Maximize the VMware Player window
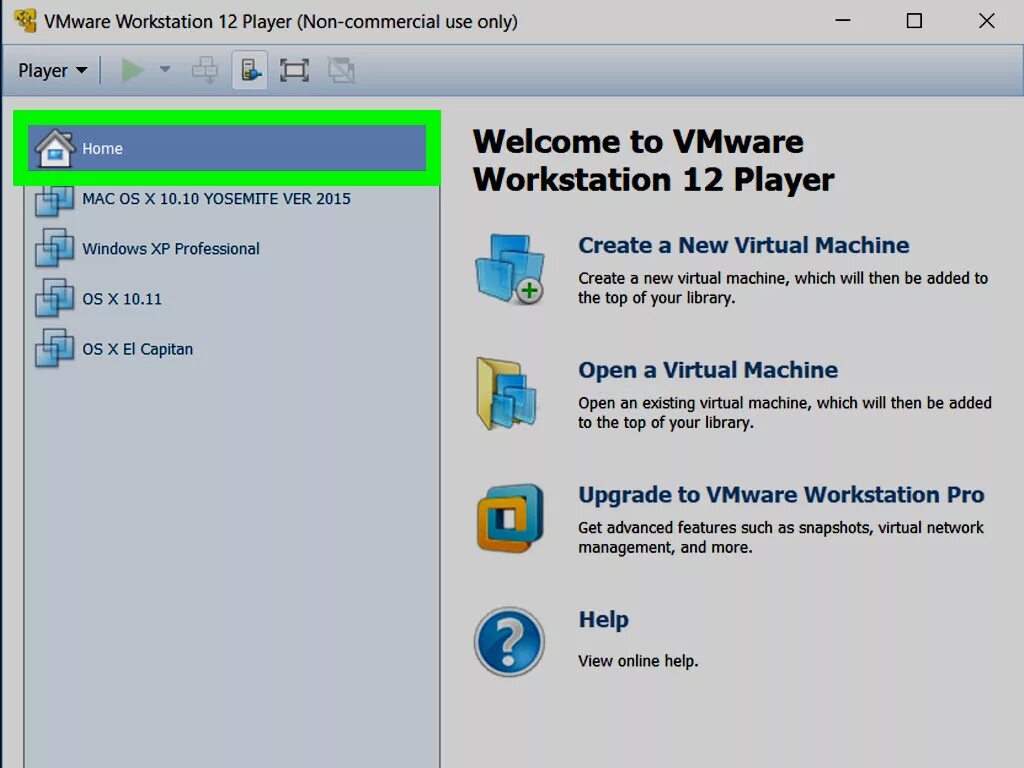 tap(914, 21)
